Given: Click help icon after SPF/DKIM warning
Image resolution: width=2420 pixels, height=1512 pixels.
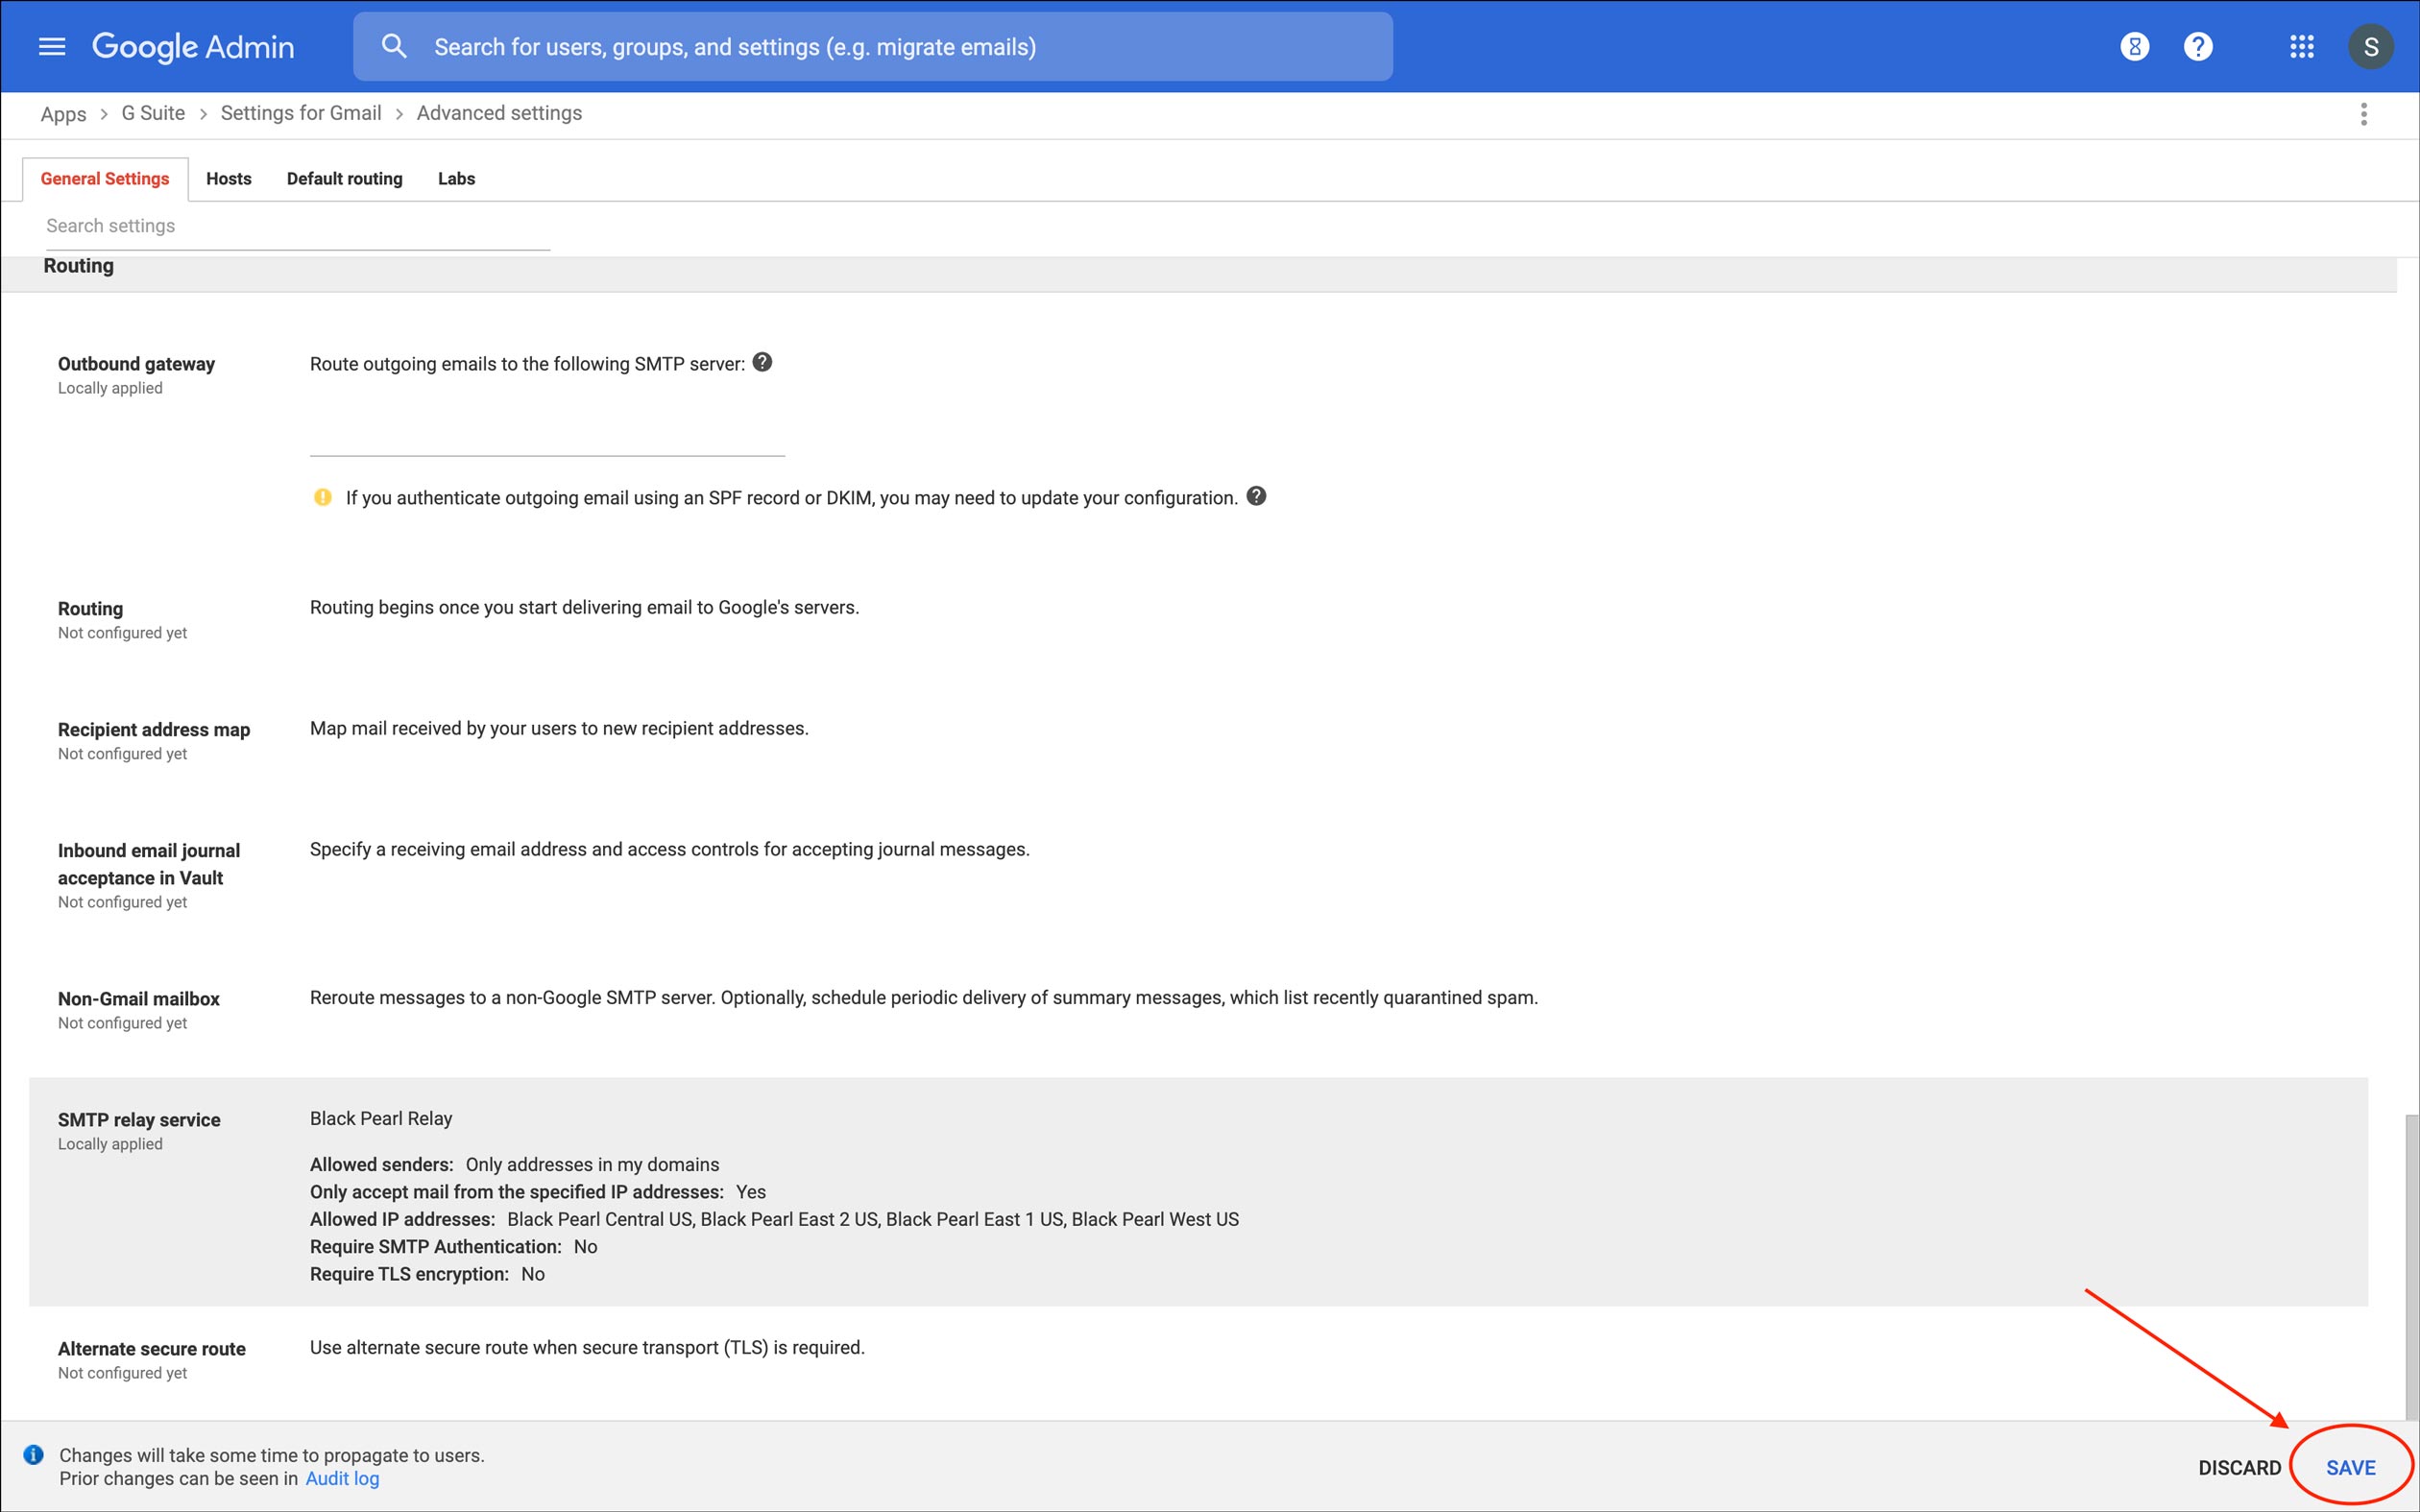Looking at the screenshot, I should coord(1256,496).
